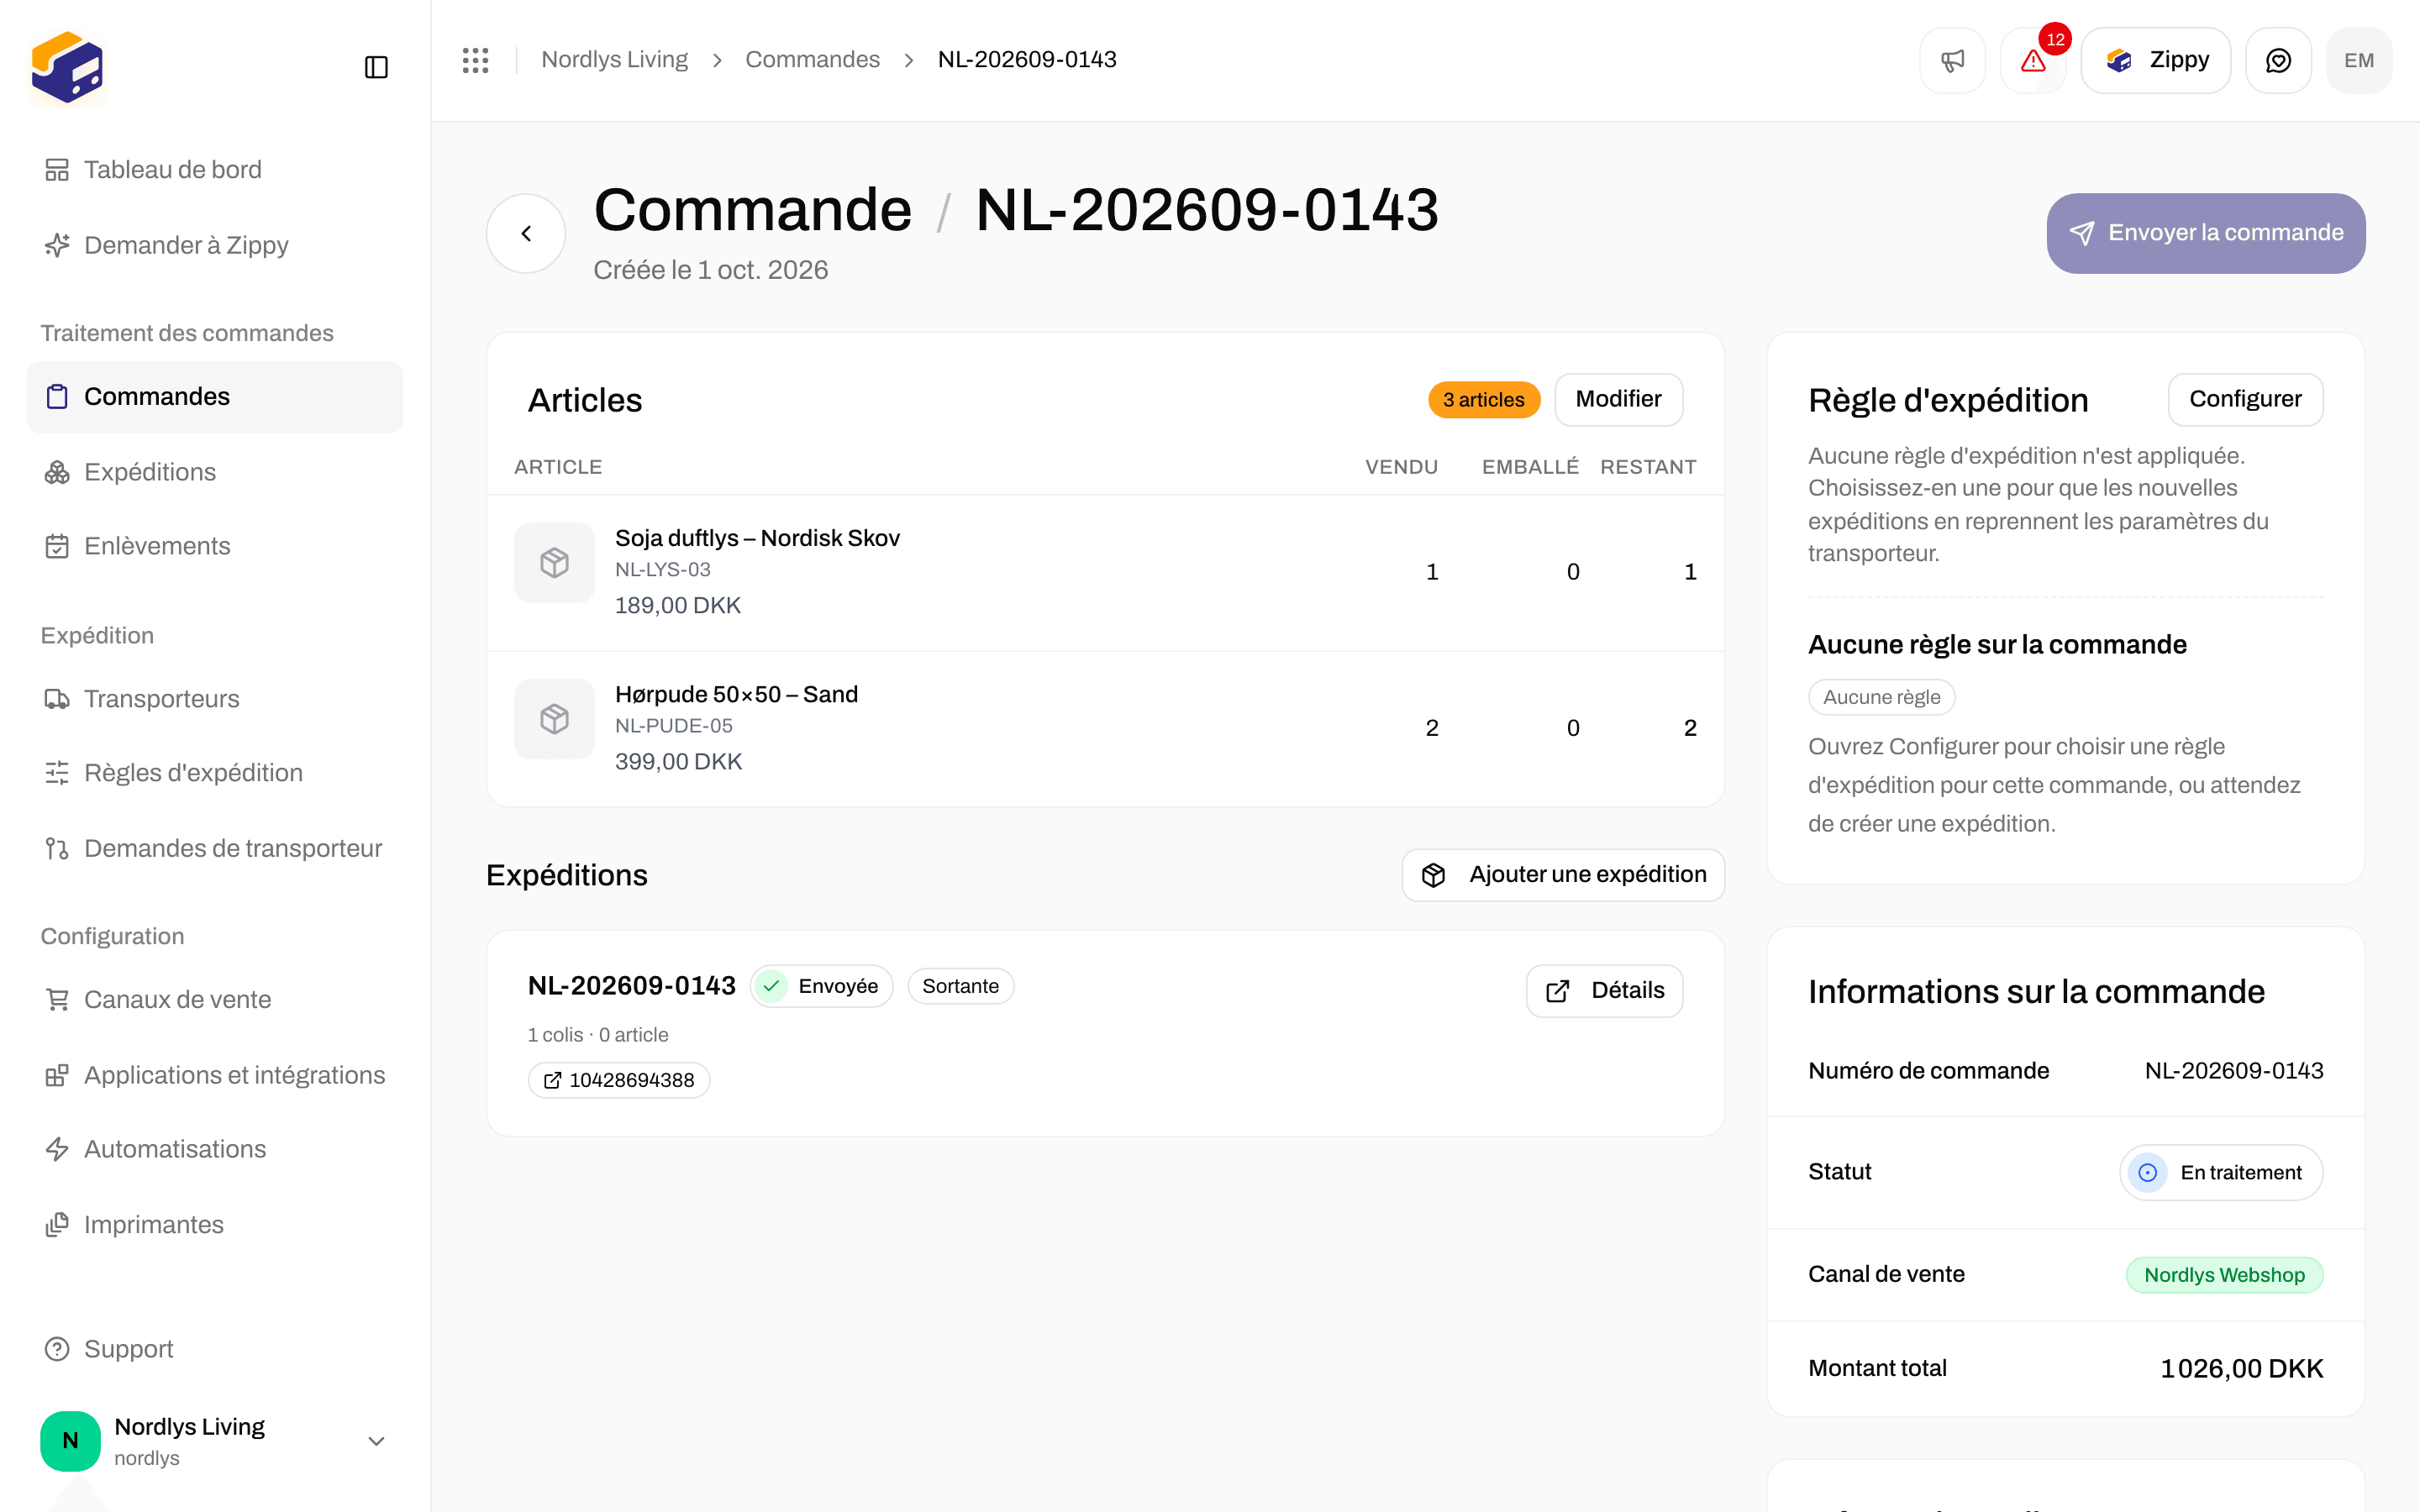Open Demander à Zippy
The width and height of the screenshot is (2420, 1512).
pos(215,245)
